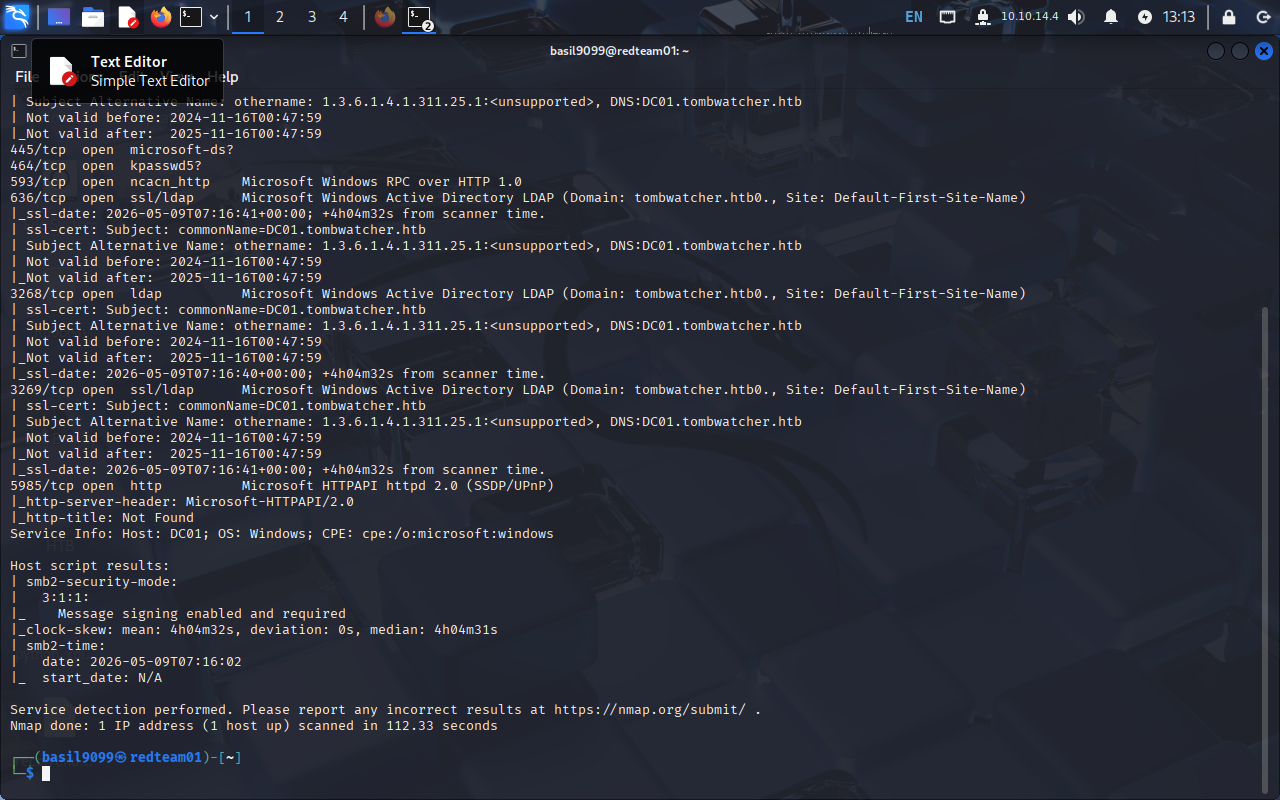The width and height of the screenshot is (1280, 800).
Task: Click the '5985/tcp open http' line
Action: pos(282,486)
